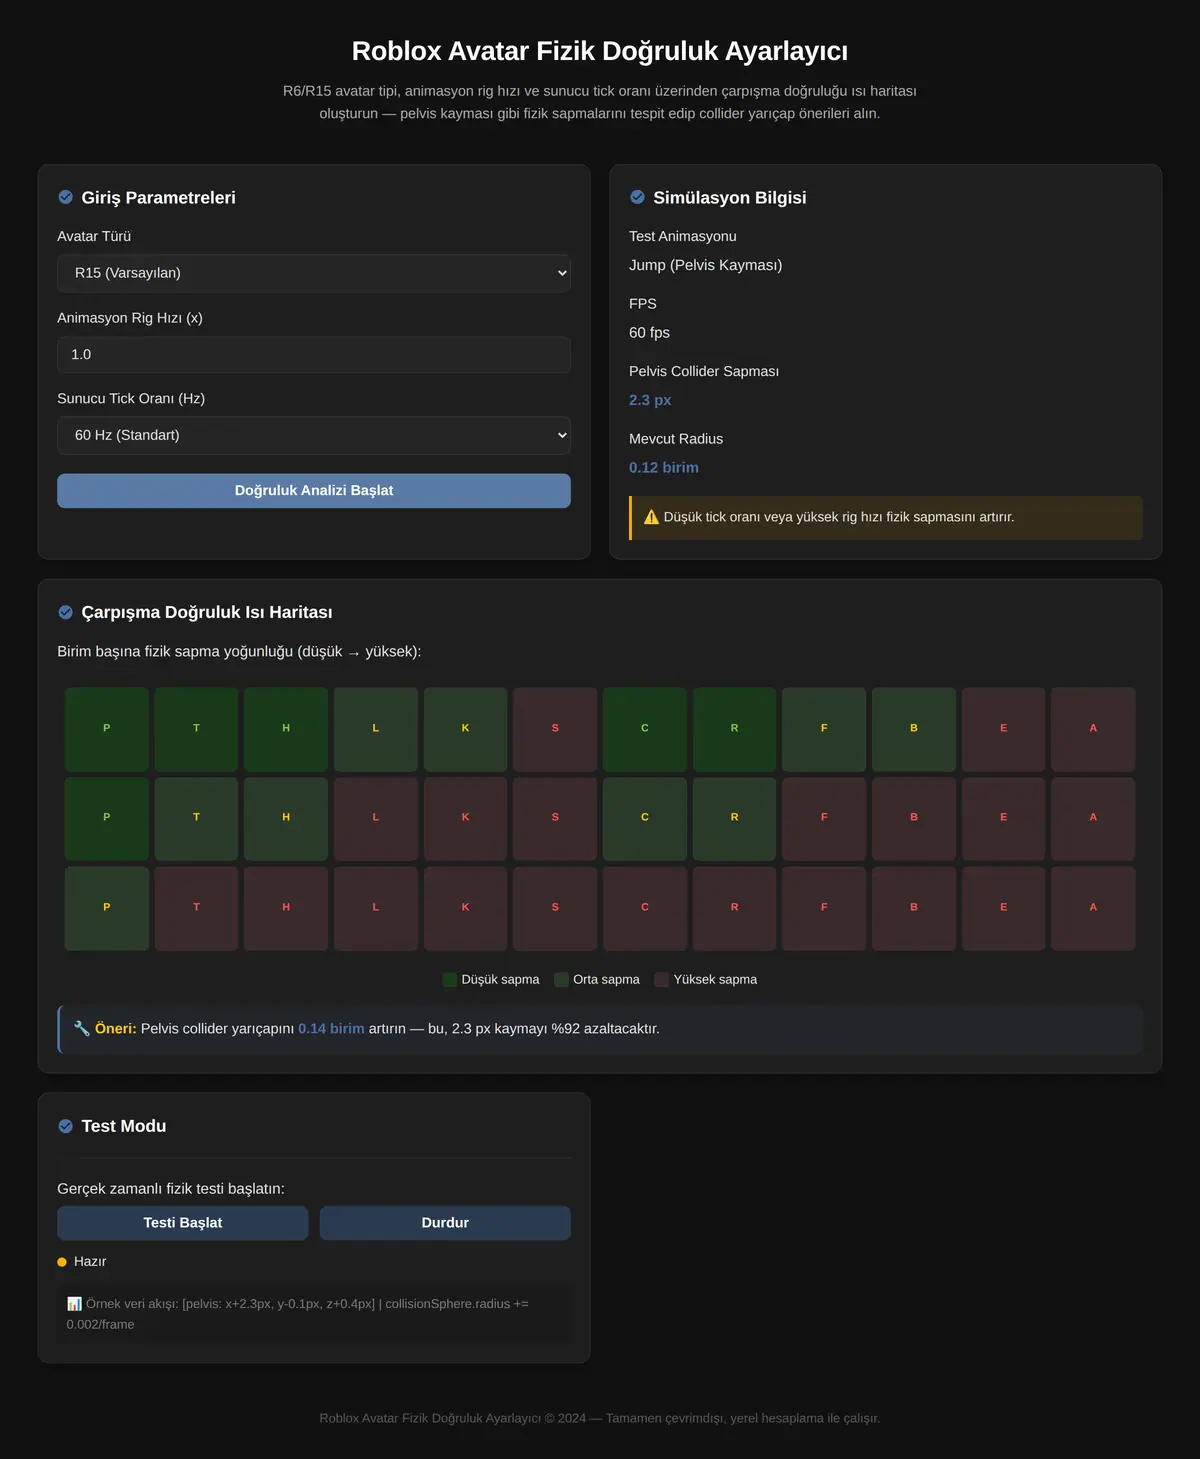Select the heatmap cell with yellow letter C

pyautogui.click(x=645, y=818)
